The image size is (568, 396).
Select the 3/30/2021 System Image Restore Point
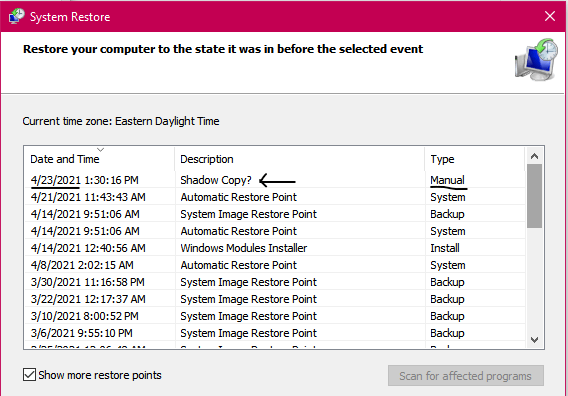pos(275,282)
